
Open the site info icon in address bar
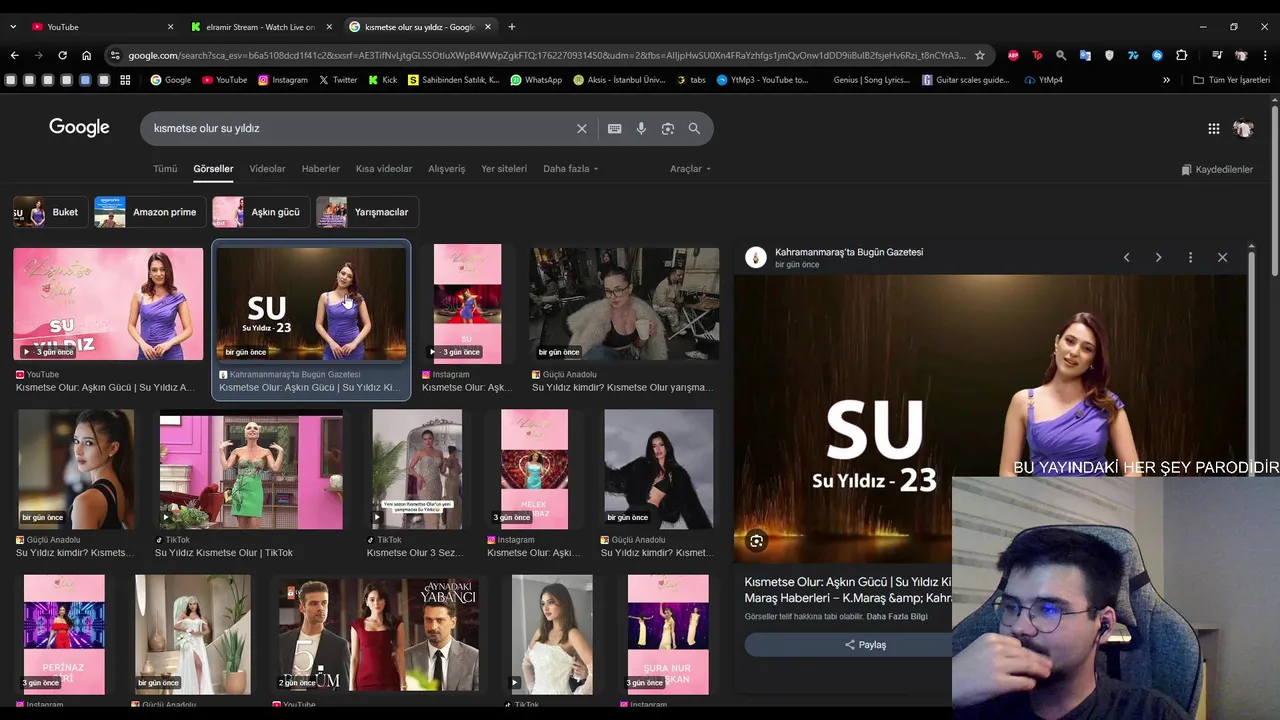click(115, 55)
